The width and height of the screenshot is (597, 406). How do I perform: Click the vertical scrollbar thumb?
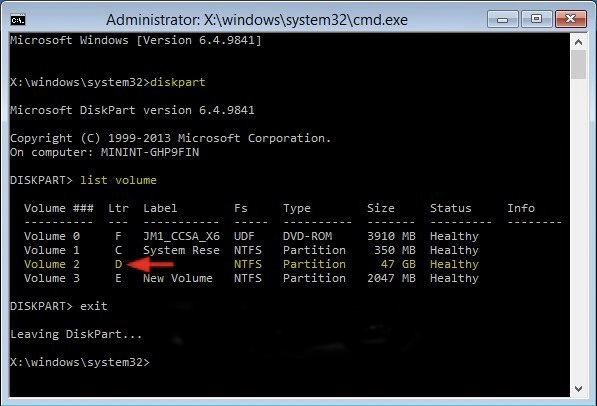(578, 64)
